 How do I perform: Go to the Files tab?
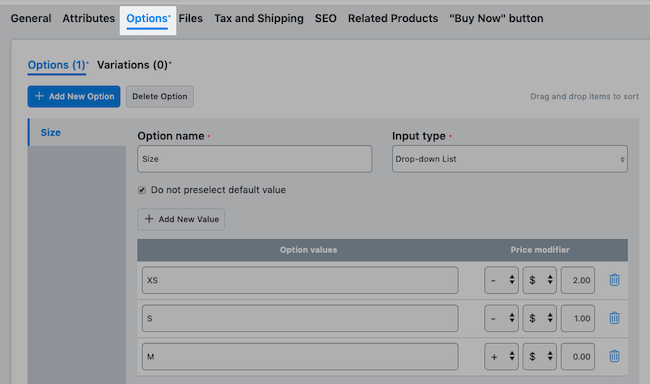point(191,18)
